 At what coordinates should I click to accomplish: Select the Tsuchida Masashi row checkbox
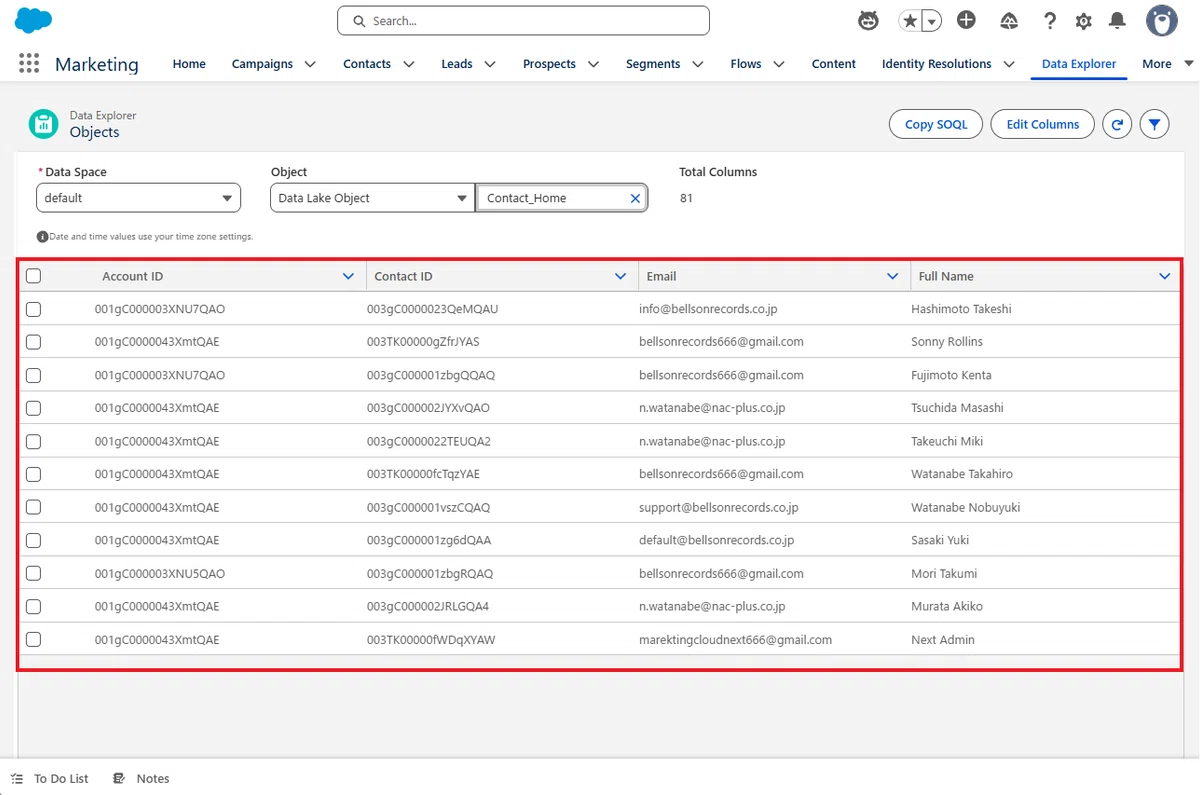pyautogui.click(x=33, y=408)
